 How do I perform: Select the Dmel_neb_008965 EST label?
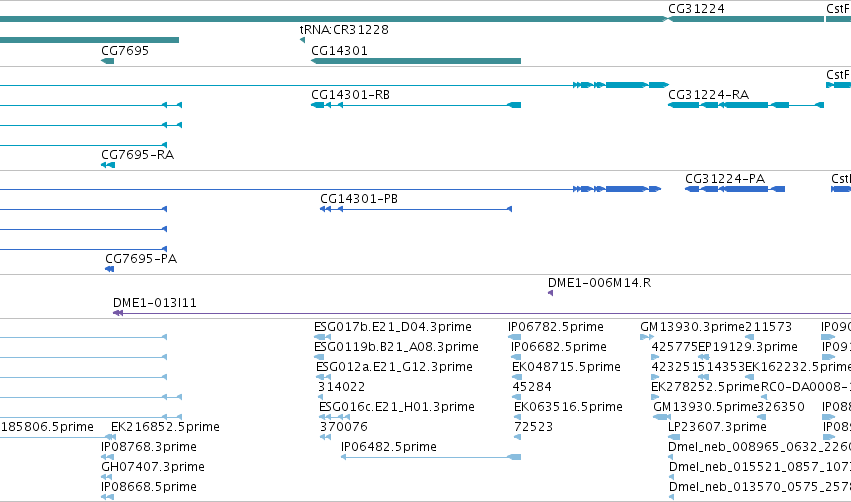pos(759,447)
